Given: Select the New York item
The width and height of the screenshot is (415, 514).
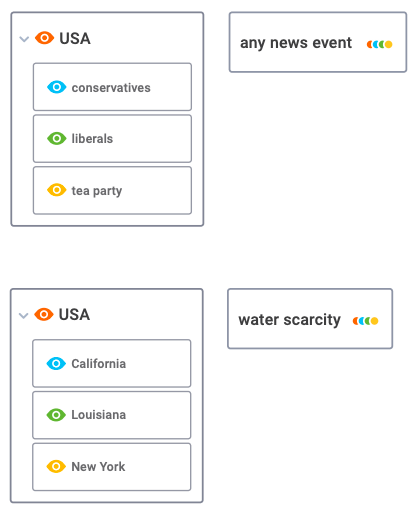Looking at the screenshot, I should [112, 467].
